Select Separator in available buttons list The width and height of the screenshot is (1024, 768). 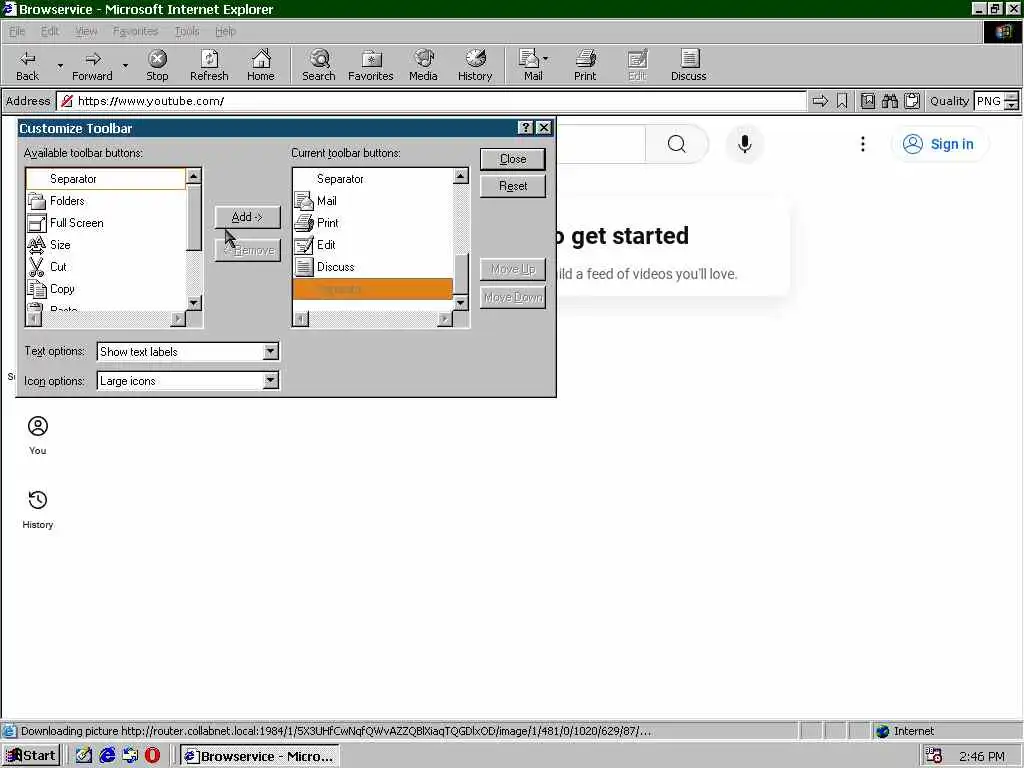(x=106, y=178)
